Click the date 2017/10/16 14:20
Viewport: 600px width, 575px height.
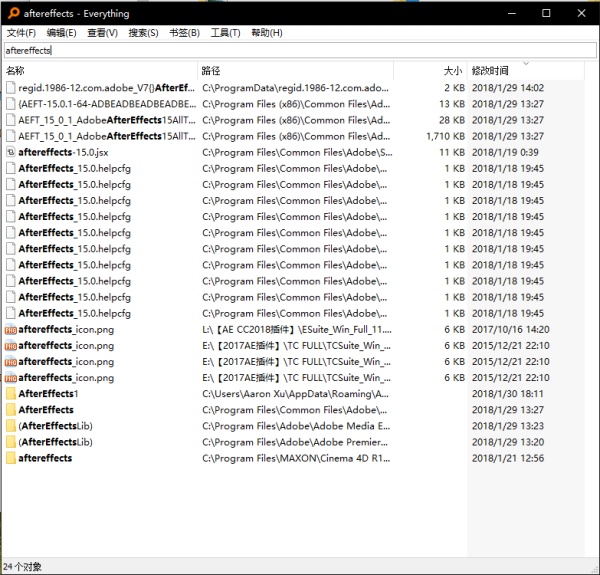510,329
